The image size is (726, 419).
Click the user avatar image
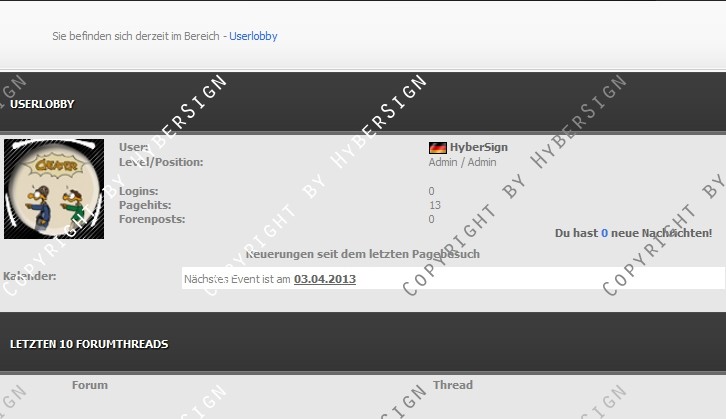tap(54, 189)
